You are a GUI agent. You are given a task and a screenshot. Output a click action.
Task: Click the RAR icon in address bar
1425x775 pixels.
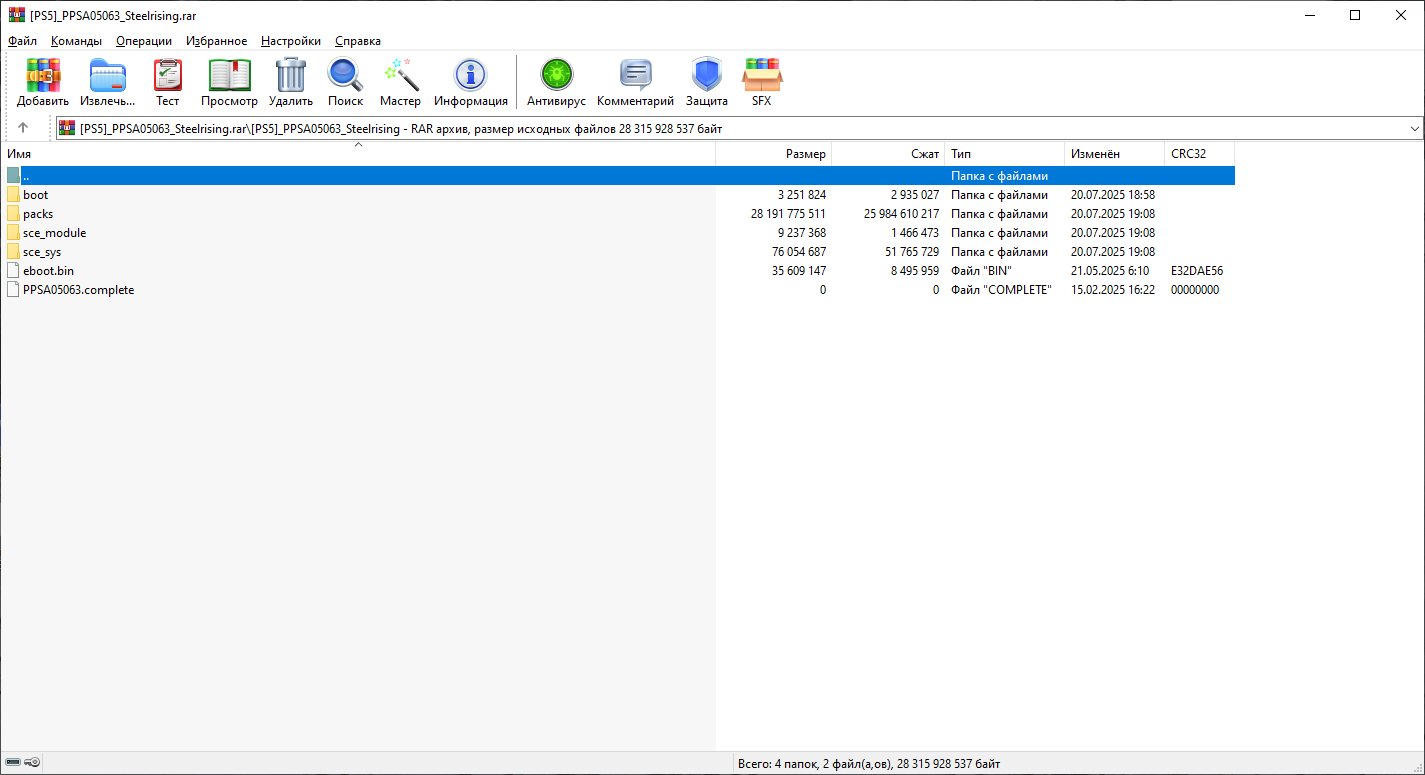click(x=67, y=128)
